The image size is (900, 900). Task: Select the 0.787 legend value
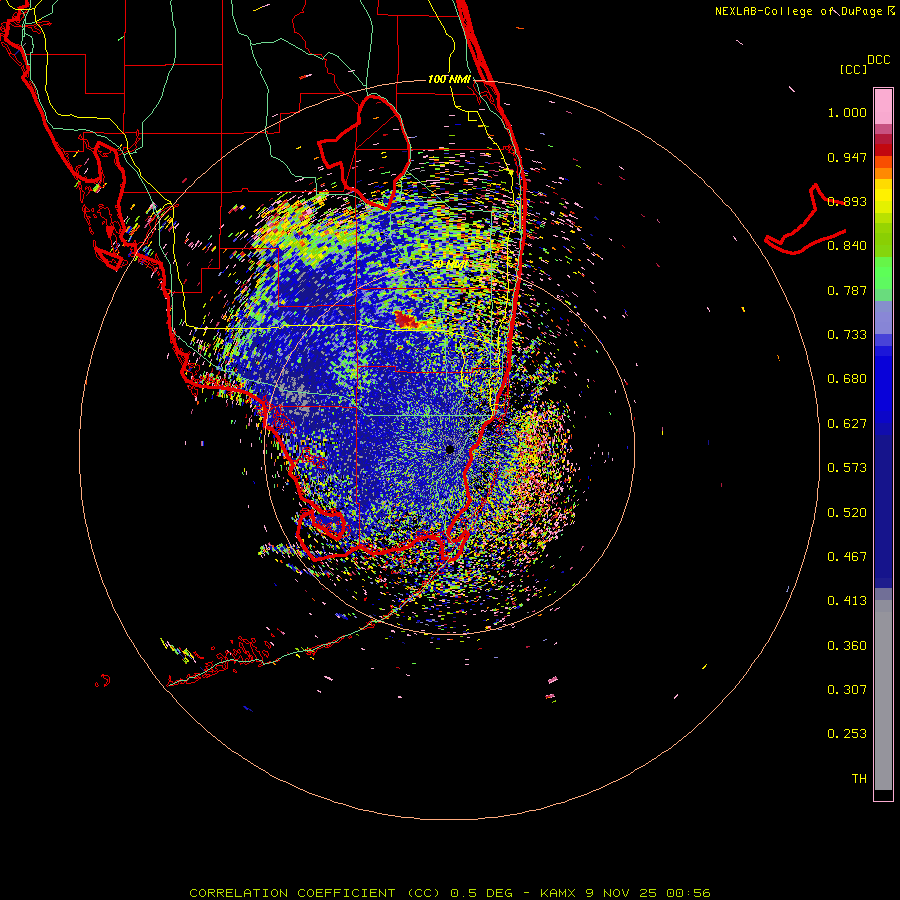[847, 290]
